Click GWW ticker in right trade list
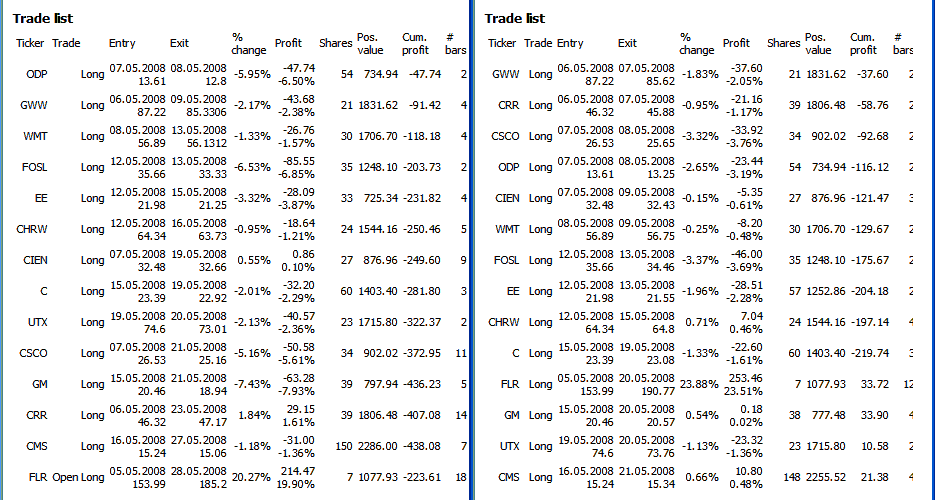Viewport: 935px width, 500px height. (x=504, y=74)
